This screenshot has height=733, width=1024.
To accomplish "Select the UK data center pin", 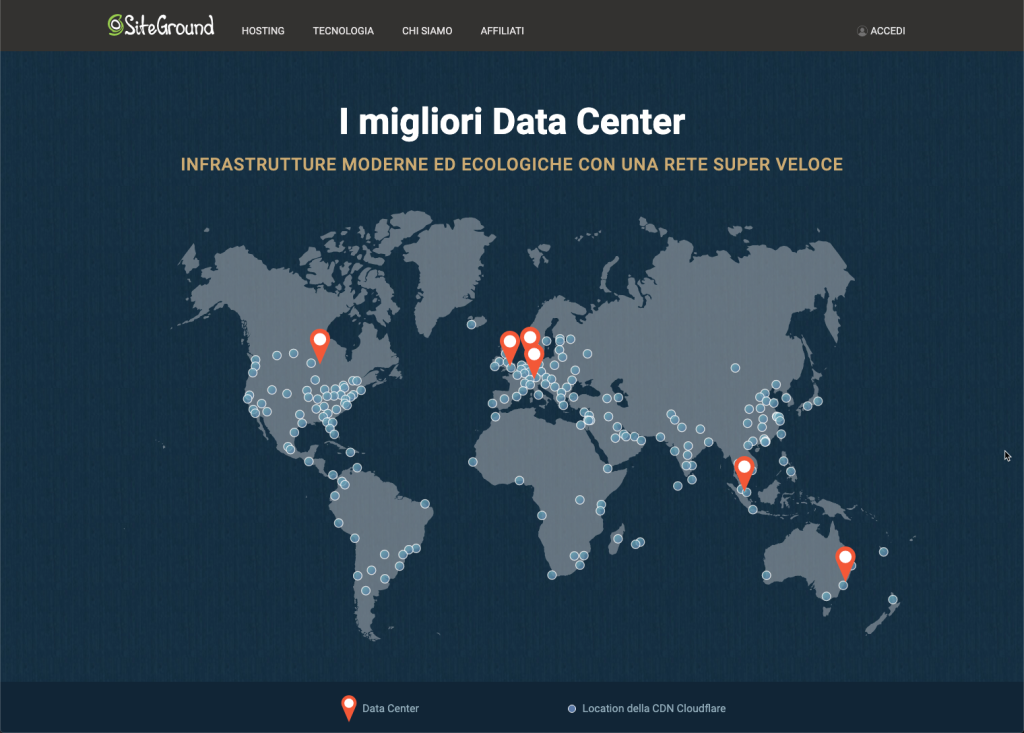I will [509, 347].
